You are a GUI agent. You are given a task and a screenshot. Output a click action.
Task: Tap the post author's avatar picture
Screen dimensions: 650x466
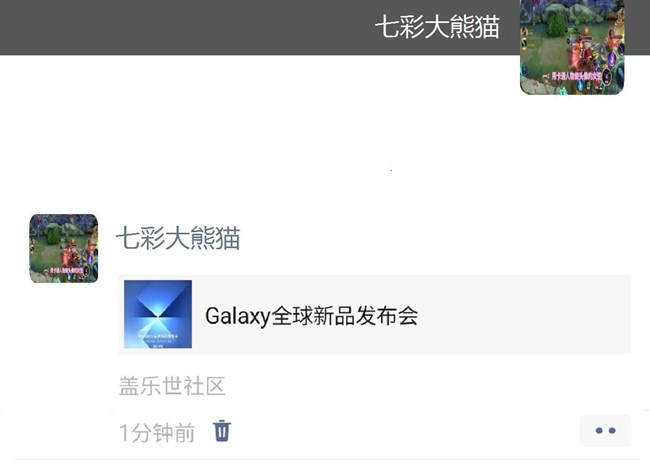[x=64, y=248]
